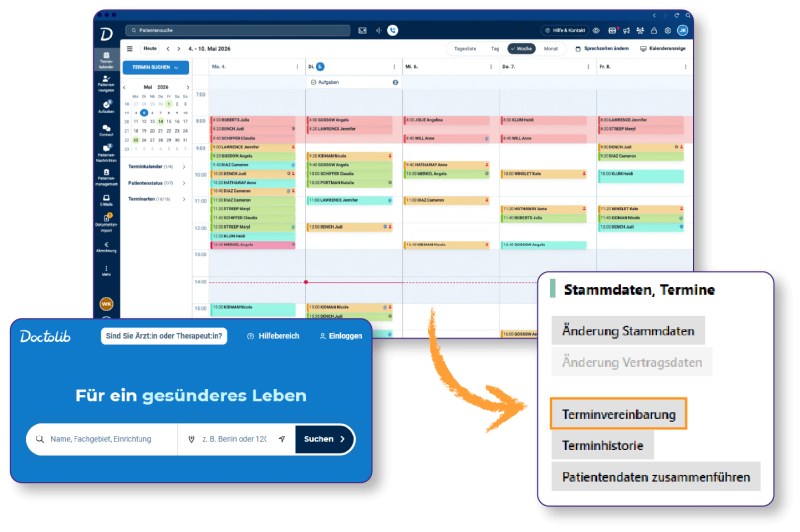Click Einloggen in Doctolib banner
This screenshot has height=532, width=800.
tap(340, 336)
